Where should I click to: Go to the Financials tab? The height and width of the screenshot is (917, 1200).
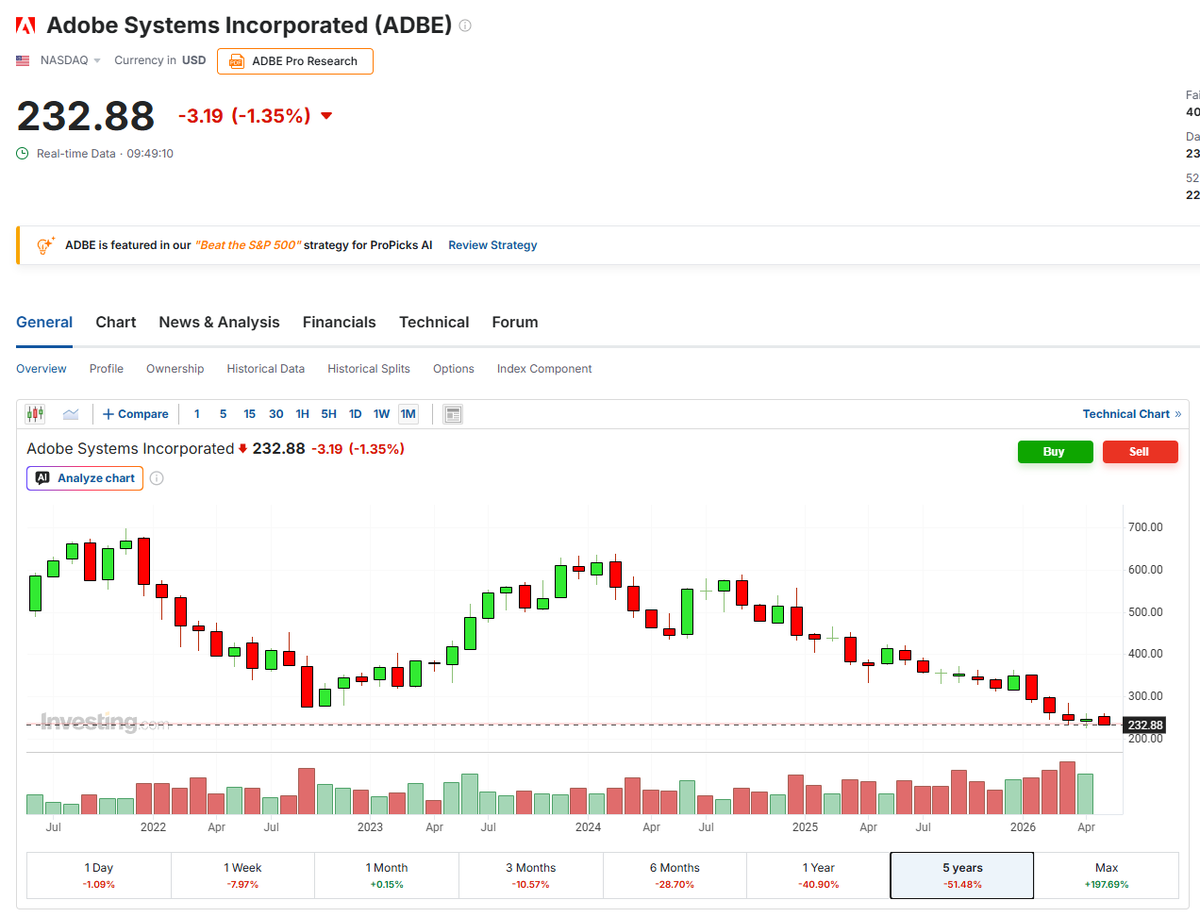pos(339,322)
